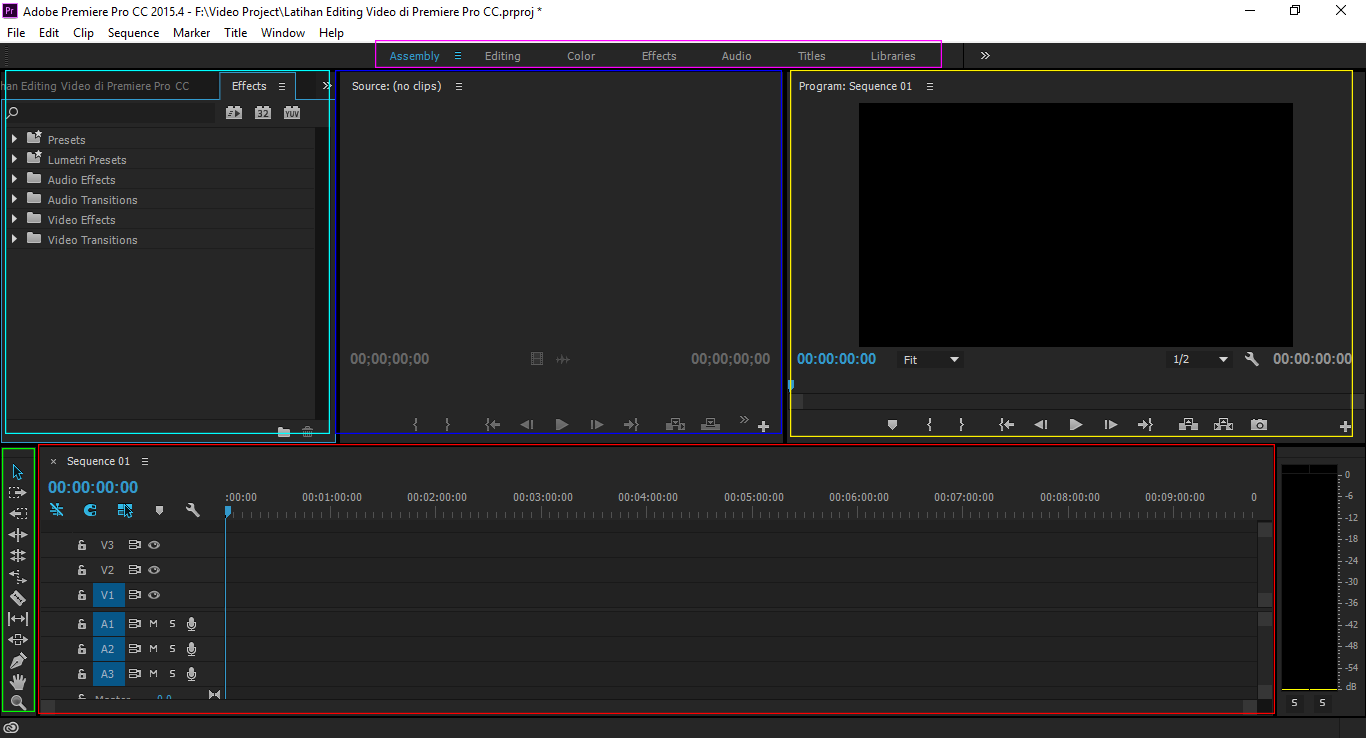The height and width of the screenshot is (738, 1366).
Task: Lock the V3 track
Action: pyautogui.click(x=82, y=545)
